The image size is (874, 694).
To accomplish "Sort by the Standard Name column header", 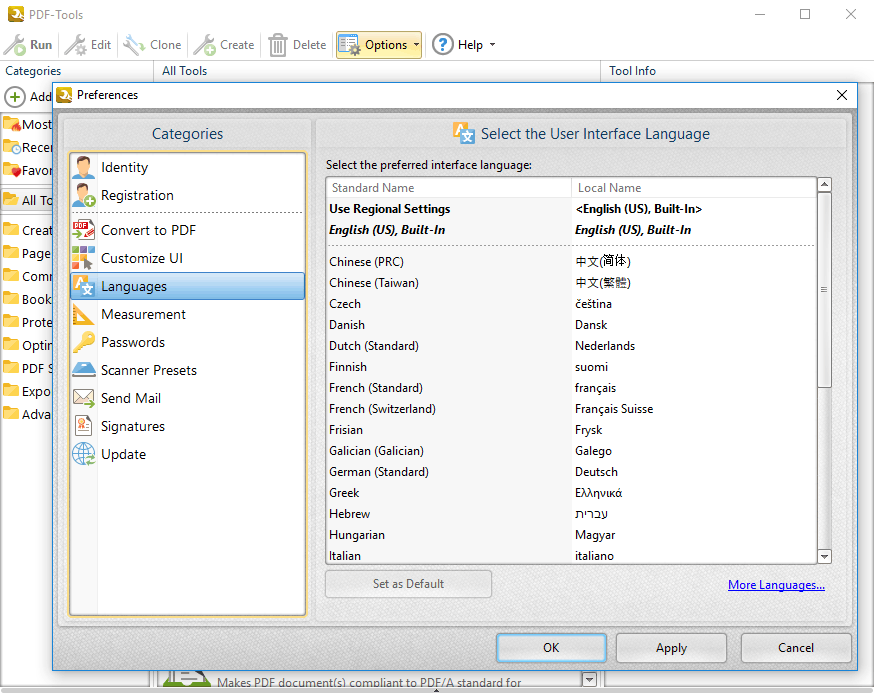I will coord(448,188).
